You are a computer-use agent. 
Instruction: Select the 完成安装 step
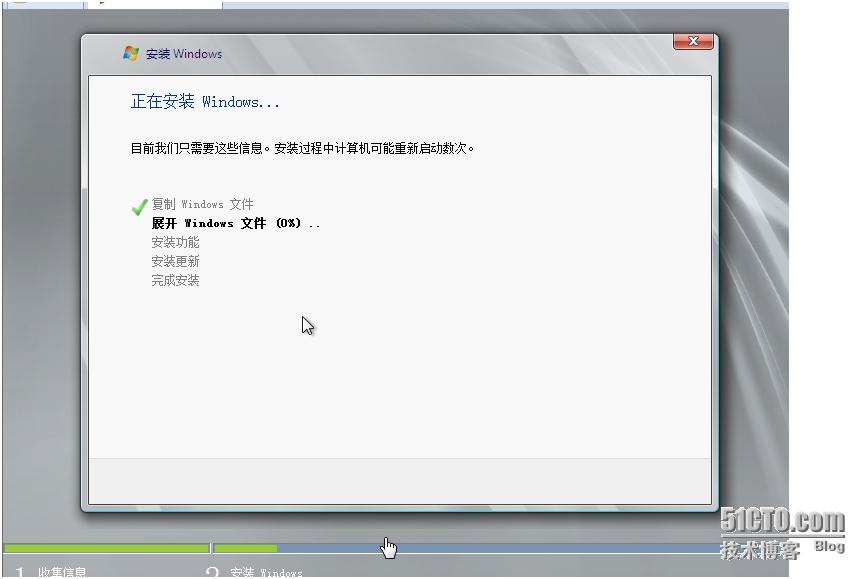click(175, 280)
